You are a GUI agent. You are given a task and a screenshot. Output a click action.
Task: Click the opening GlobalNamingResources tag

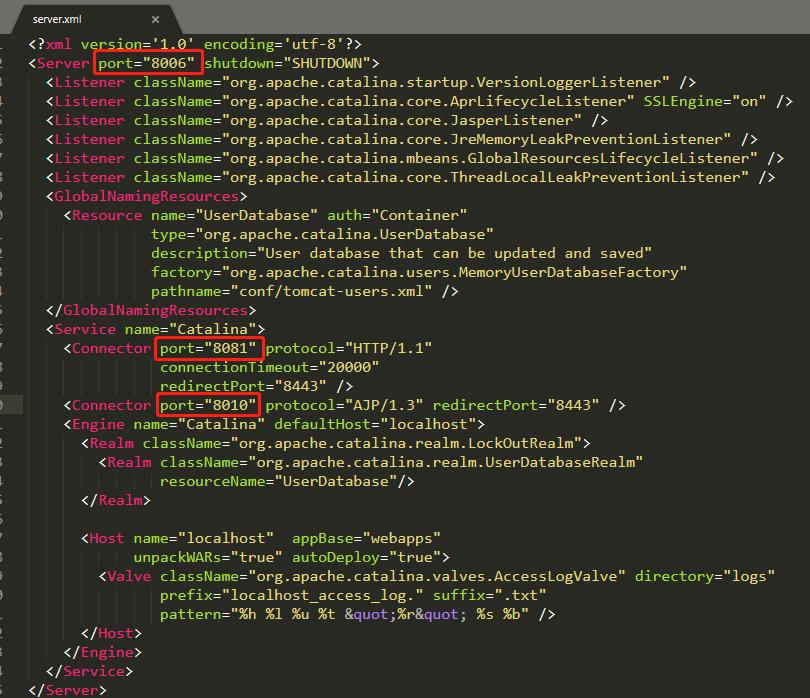point(146,196)
